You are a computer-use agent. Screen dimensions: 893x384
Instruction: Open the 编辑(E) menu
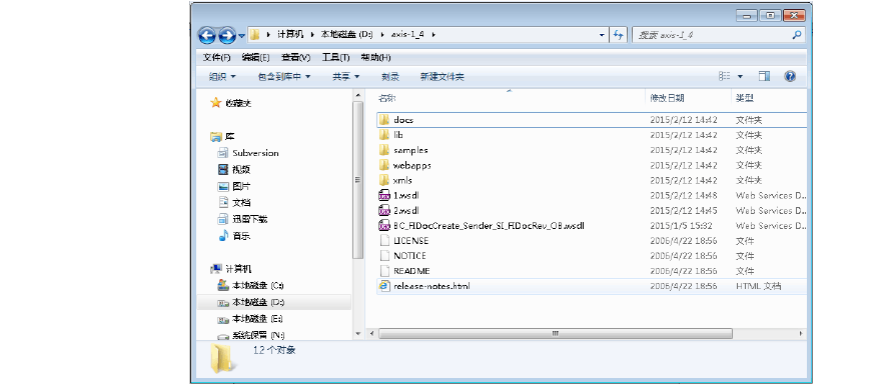click(256, 58)
